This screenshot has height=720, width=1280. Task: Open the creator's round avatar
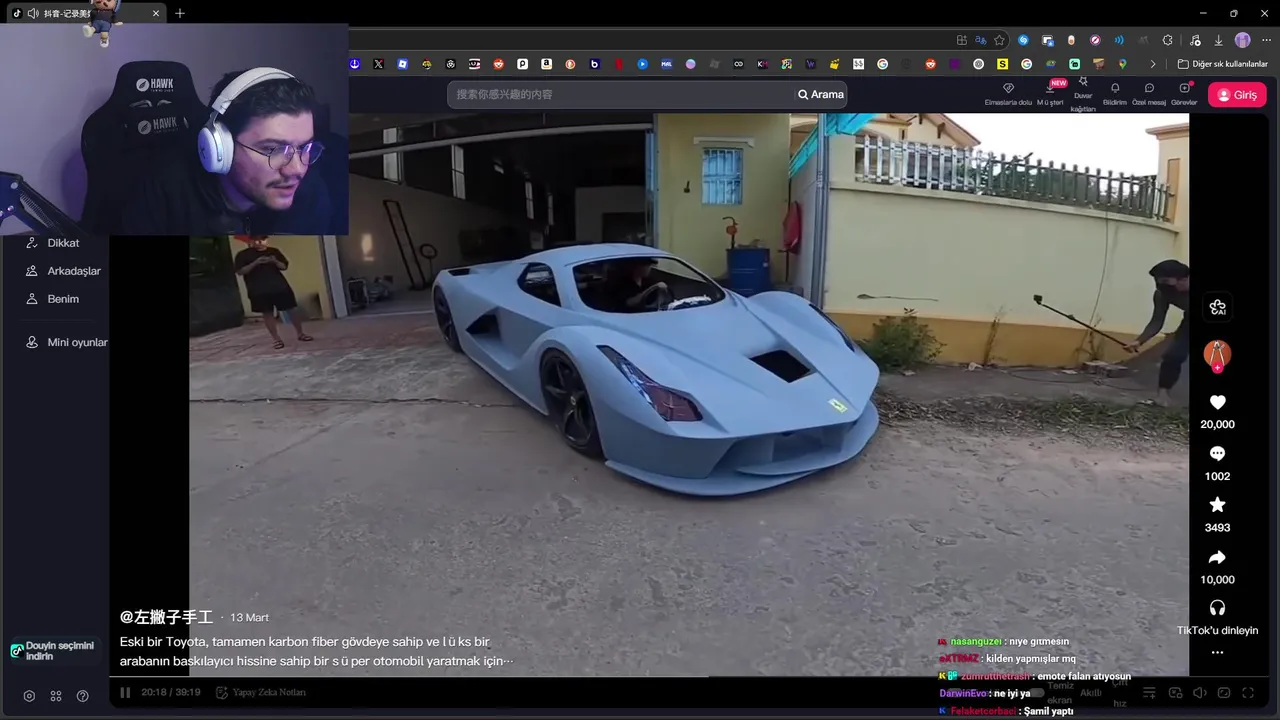(x=1217, y=355)
